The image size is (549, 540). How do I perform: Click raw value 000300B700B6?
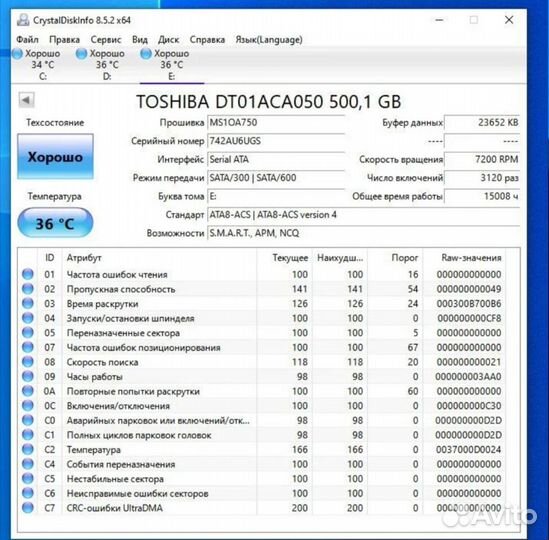[468, 304]
